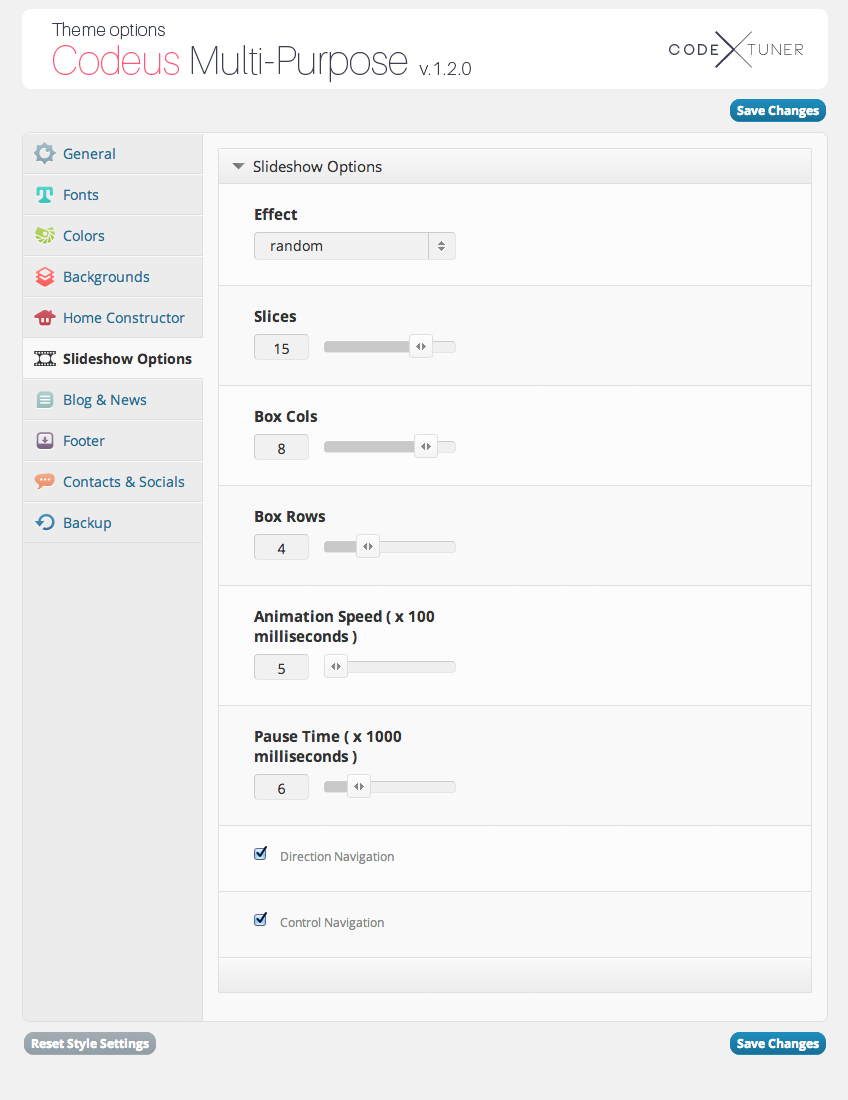848x1100 pixels.
Task: Click inside the Pause Time input field
Action: 281,787
